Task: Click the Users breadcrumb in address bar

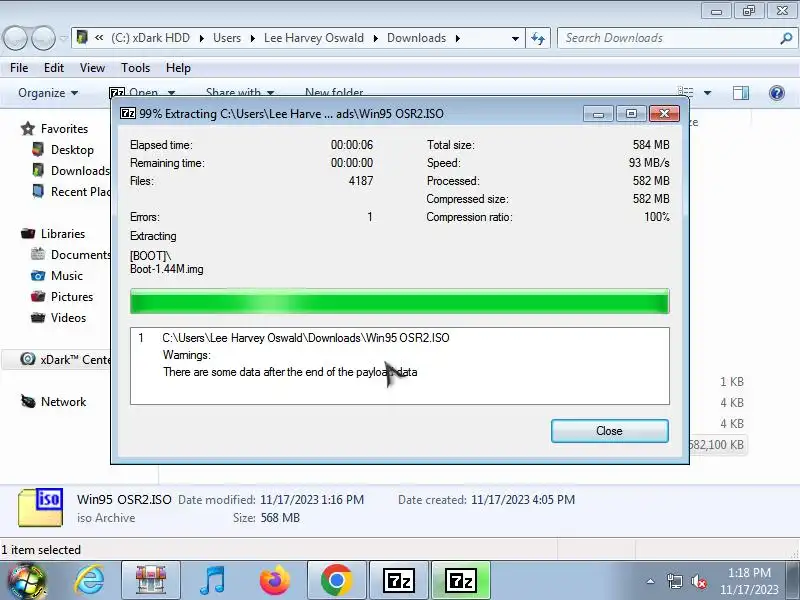Action: pos(227,38)
